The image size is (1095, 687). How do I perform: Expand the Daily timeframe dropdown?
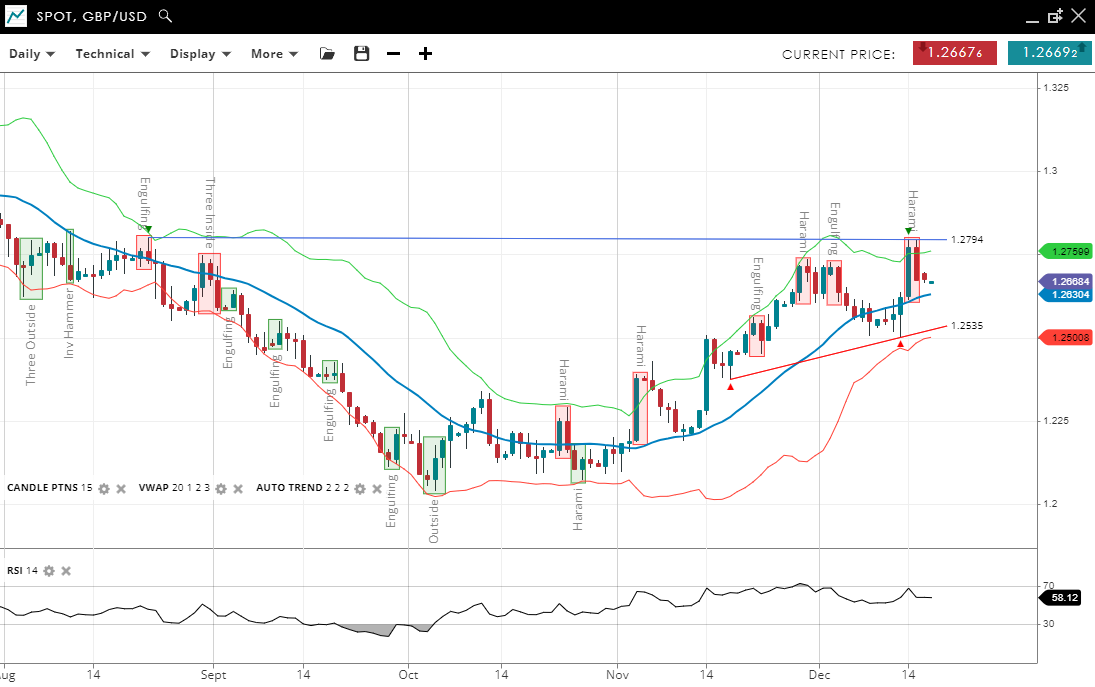tap(32, 54)
